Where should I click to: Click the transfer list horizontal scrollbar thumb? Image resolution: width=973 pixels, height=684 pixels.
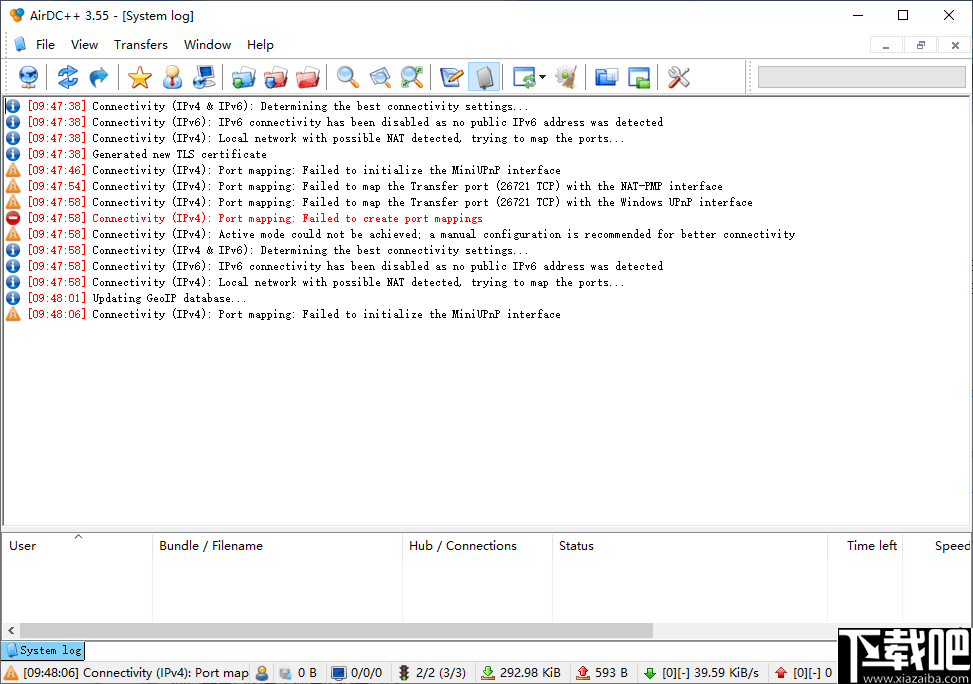pos(336,631)
